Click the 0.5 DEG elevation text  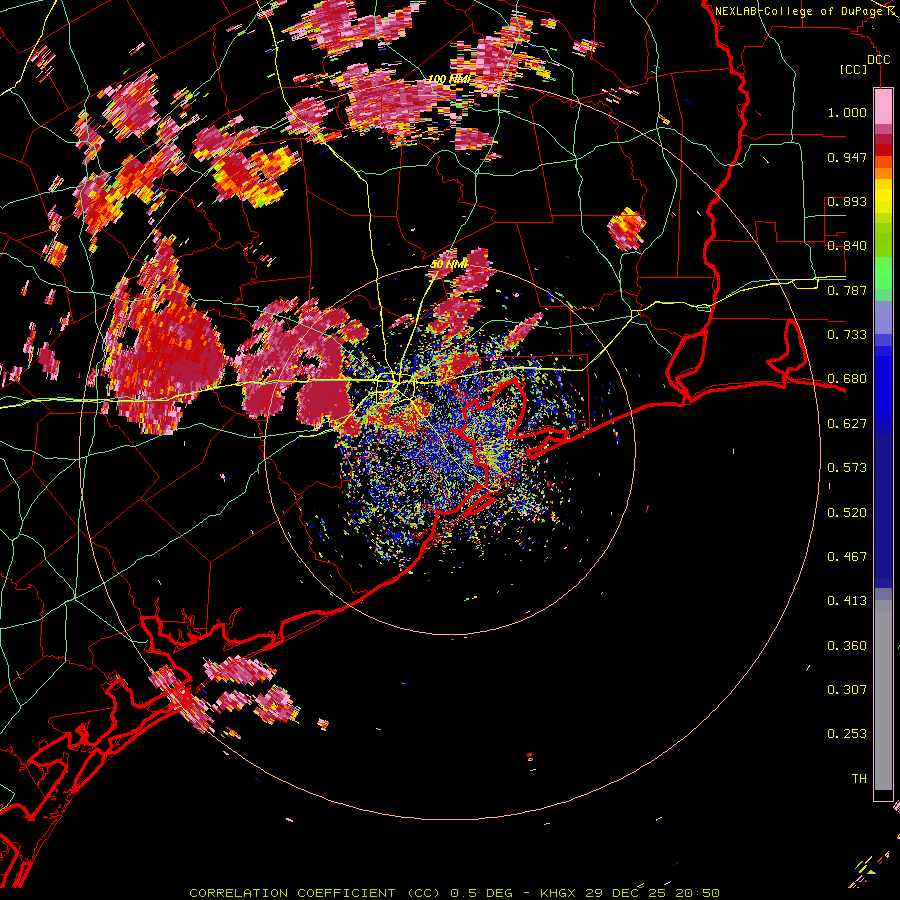point(480,893)
